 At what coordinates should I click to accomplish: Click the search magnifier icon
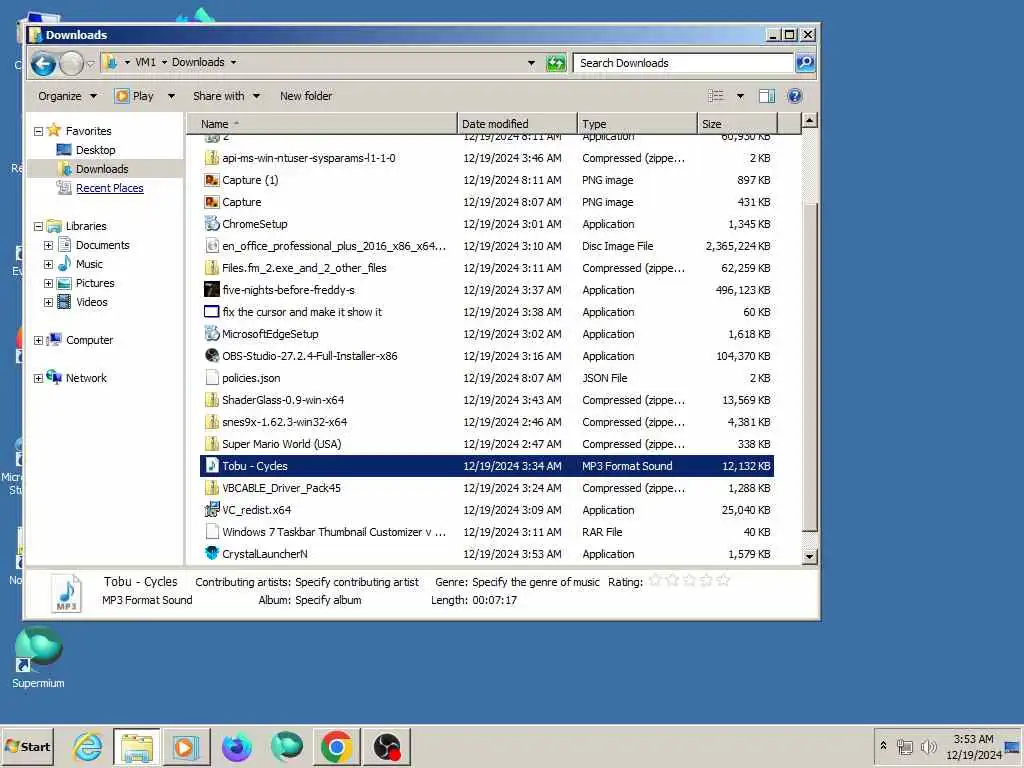805,63
